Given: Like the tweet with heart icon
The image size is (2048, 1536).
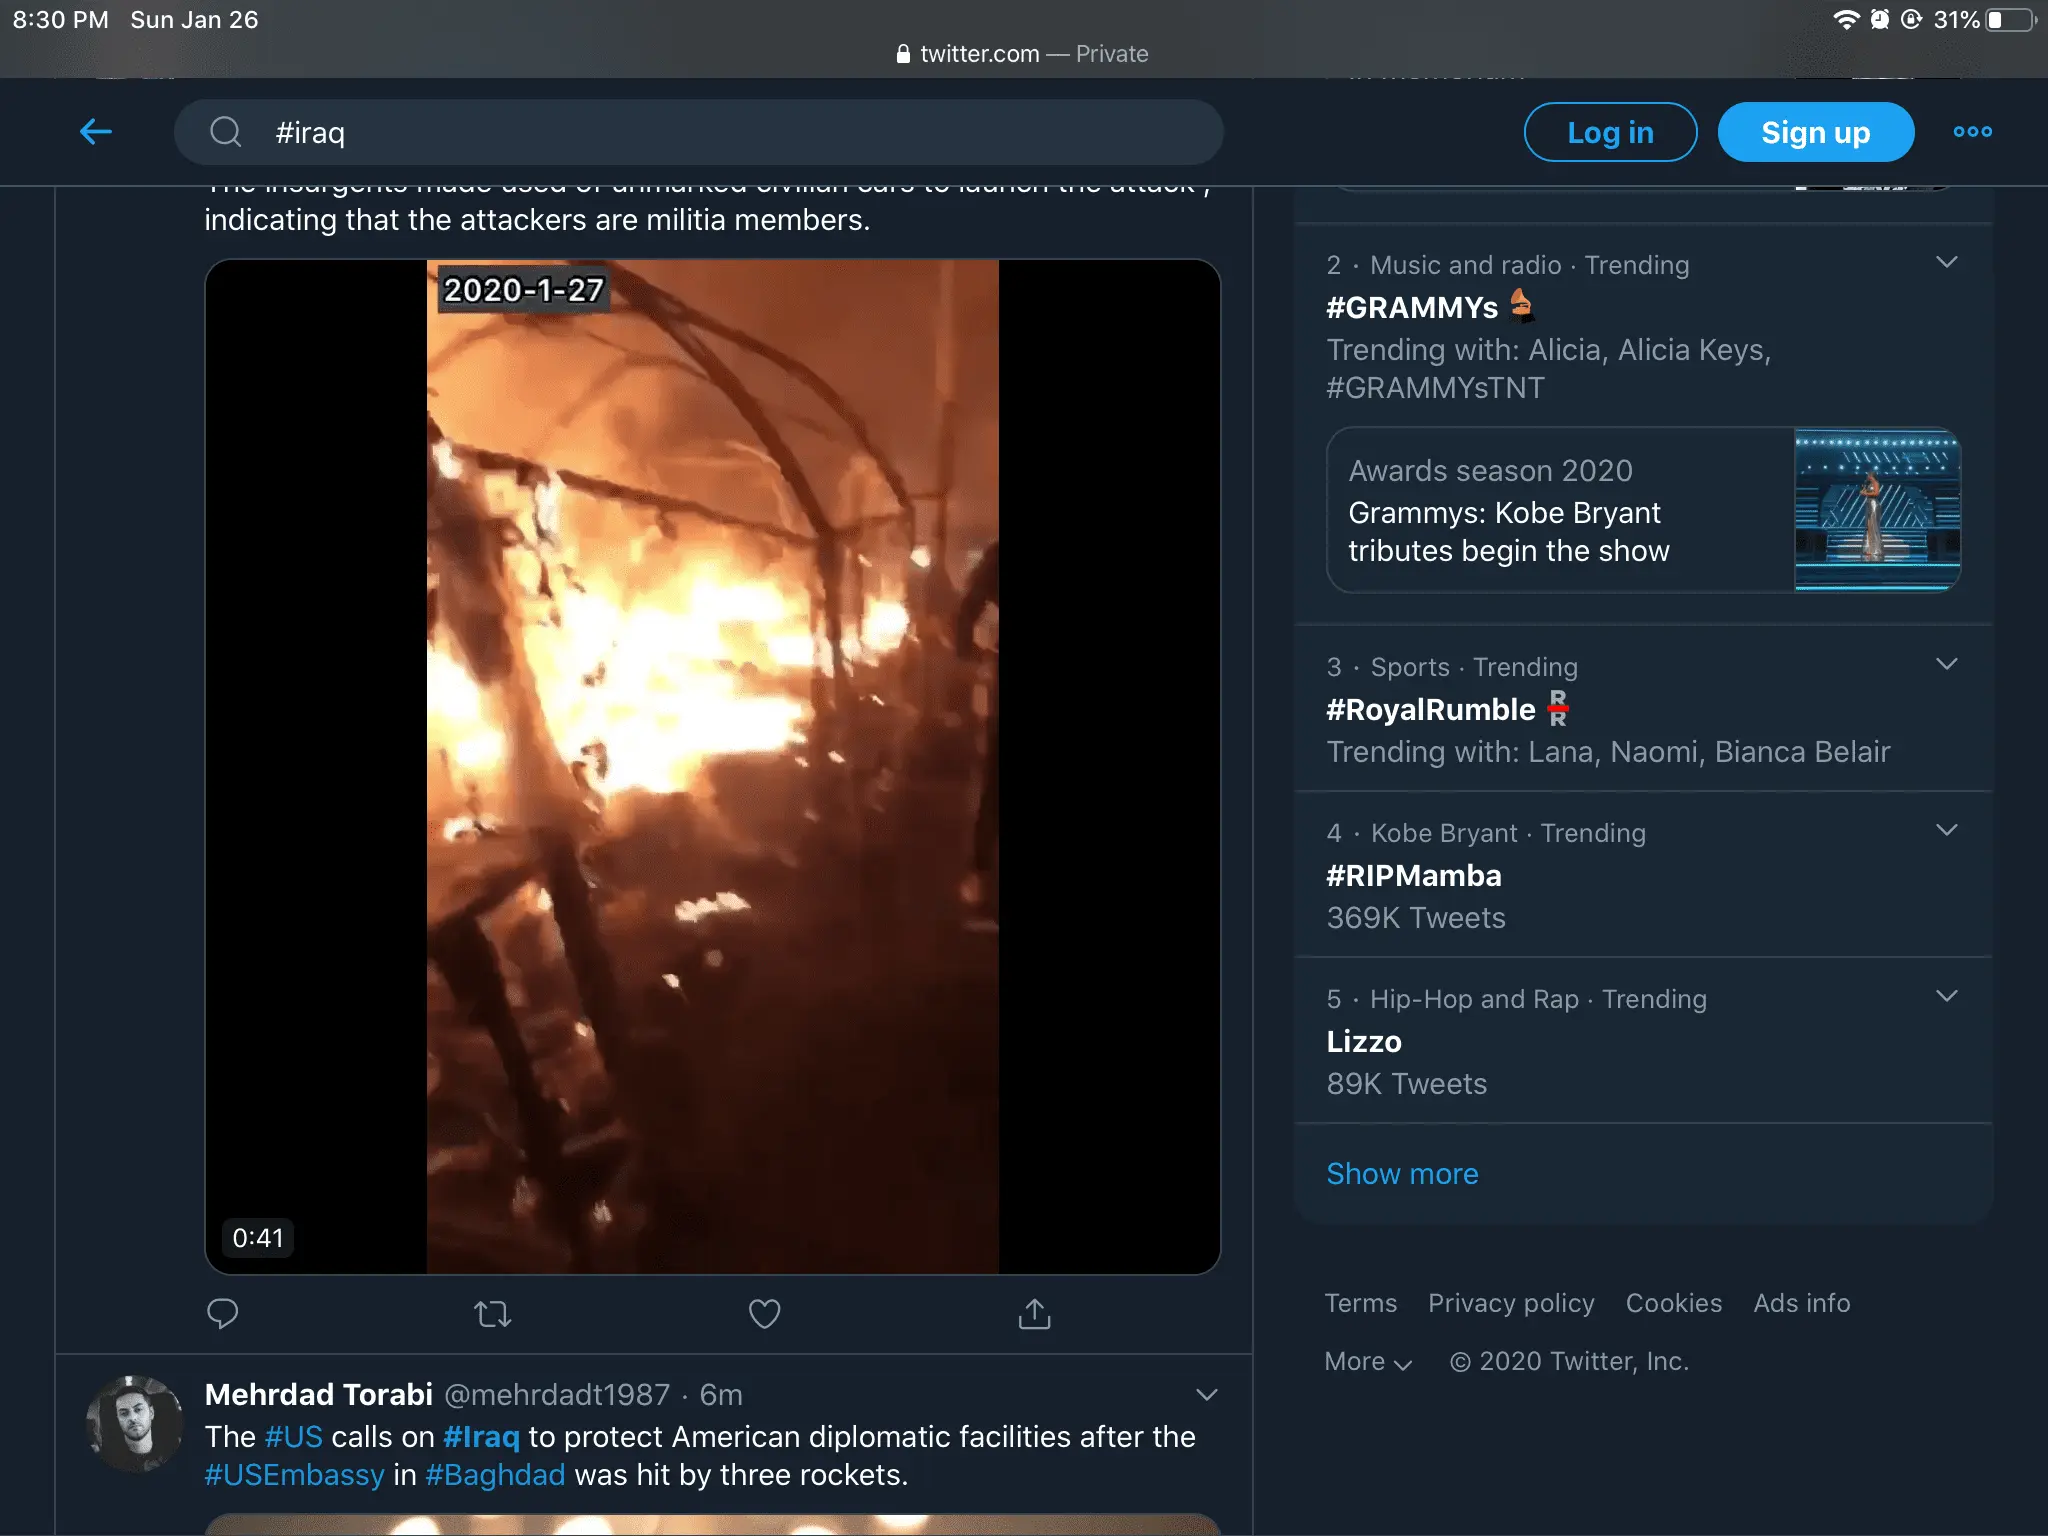Looking at the screenshot, I should click(764, 1313).
